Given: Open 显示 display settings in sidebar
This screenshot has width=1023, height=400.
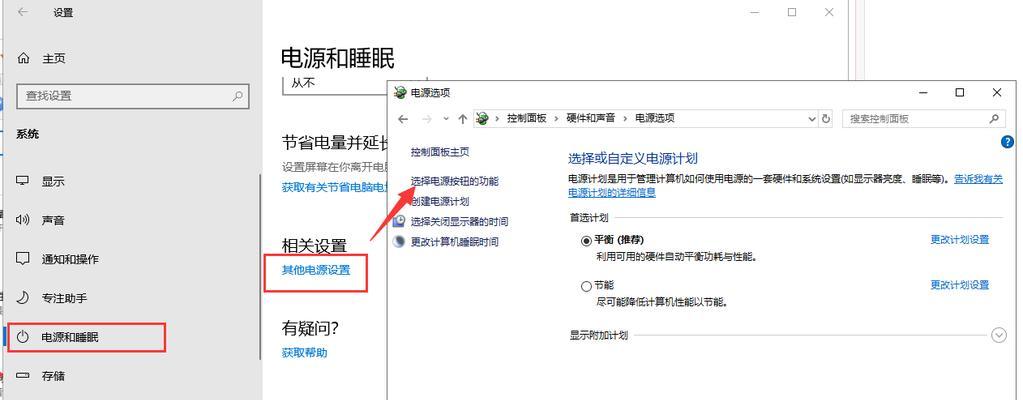Looking at the screenshot, I should tap(53, 181).
